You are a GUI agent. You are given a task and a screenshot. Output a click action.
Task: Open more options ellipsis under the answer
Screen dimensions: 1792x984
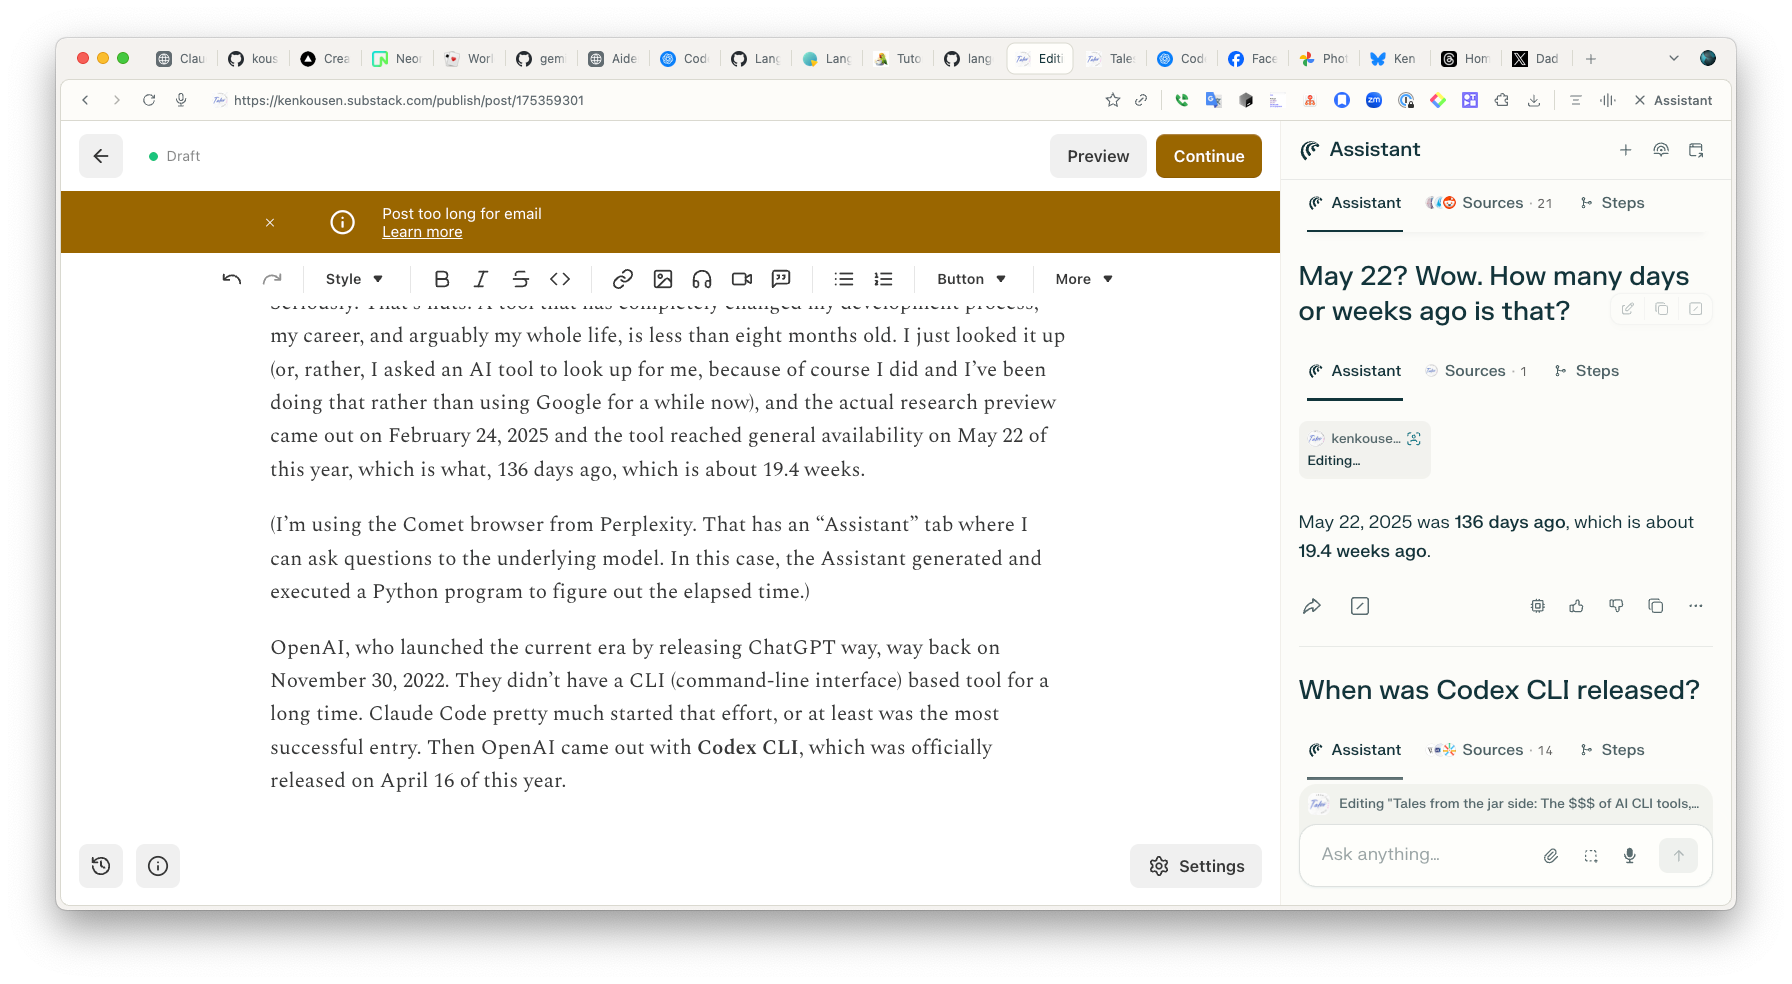click(x=1696, y=606)
